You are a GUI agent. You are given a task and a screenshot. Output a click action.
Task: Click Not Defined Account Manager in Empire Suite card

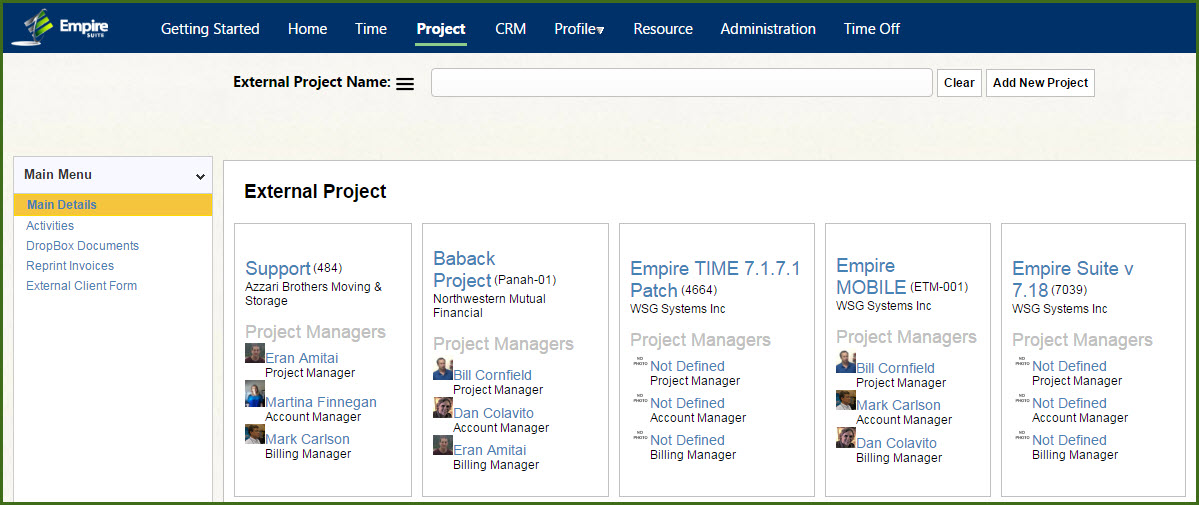tap(1069, 402)
